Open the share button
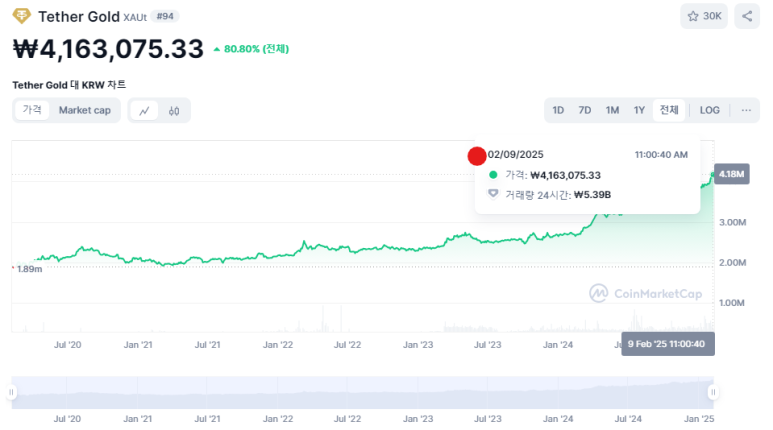Image resolution: width=773 pixels, height=430 pixels. (747, 16)
